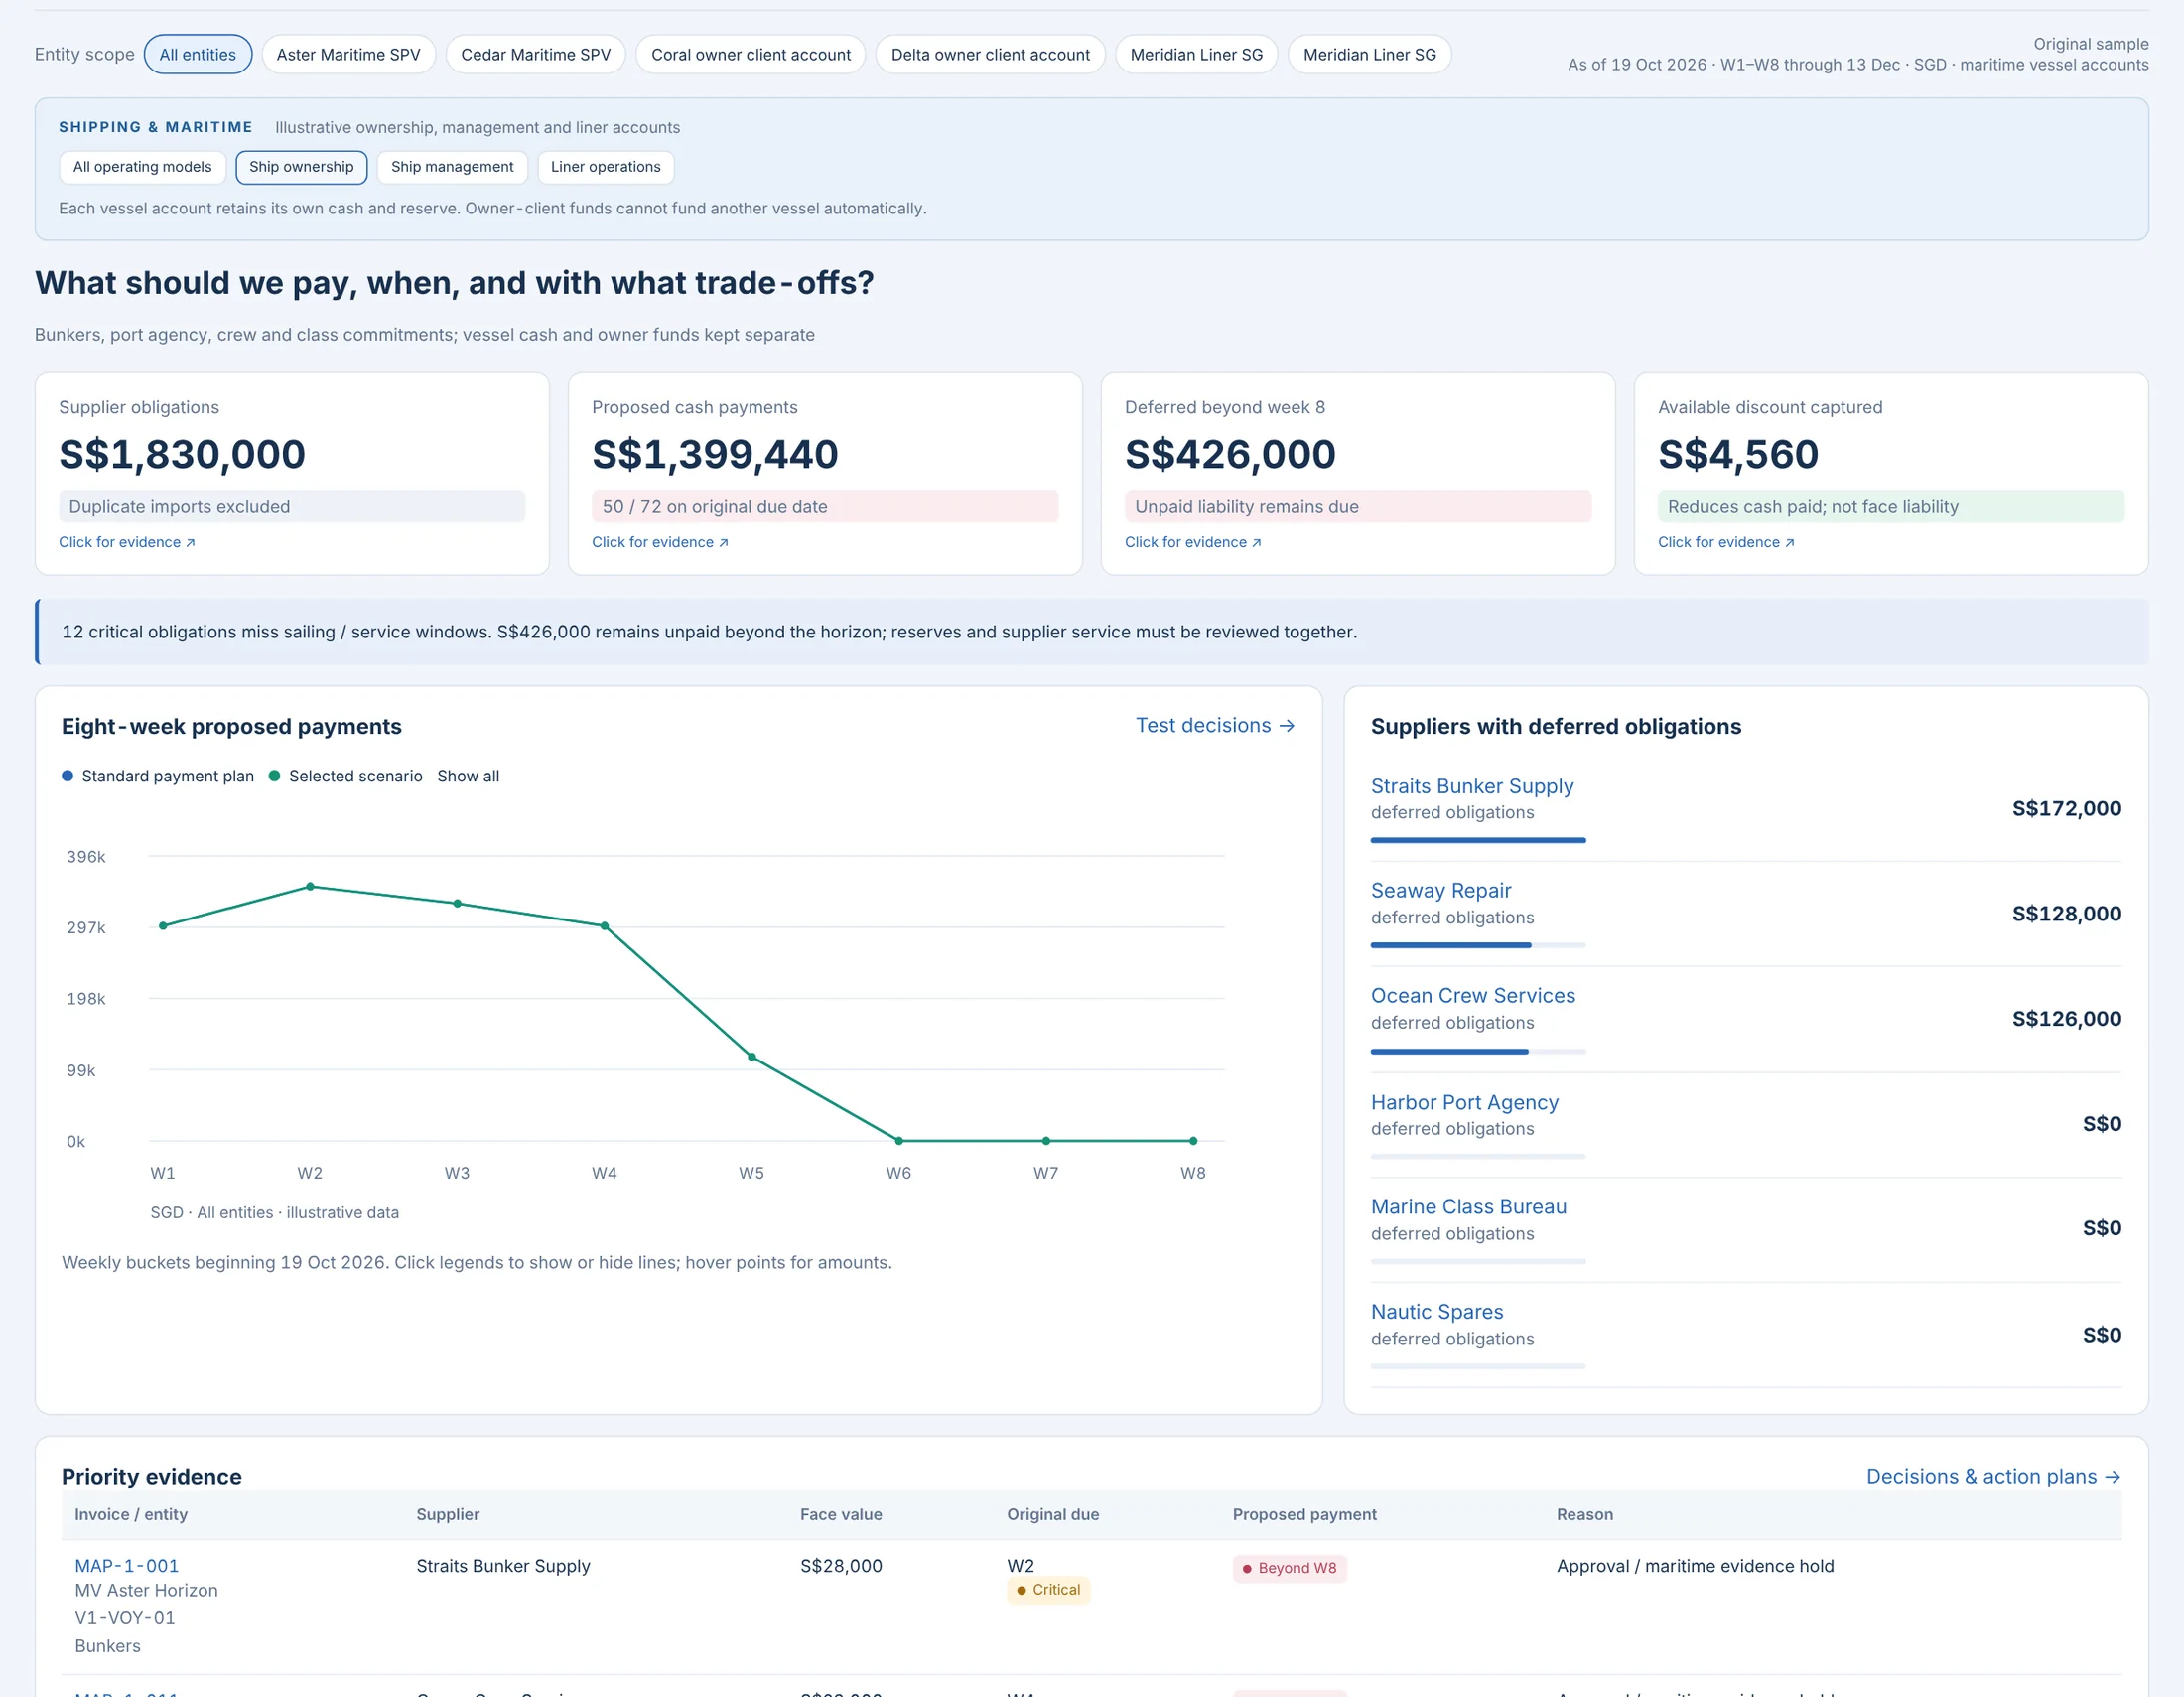Click the Beyond W8 status badge

tap(1289, 1568)
